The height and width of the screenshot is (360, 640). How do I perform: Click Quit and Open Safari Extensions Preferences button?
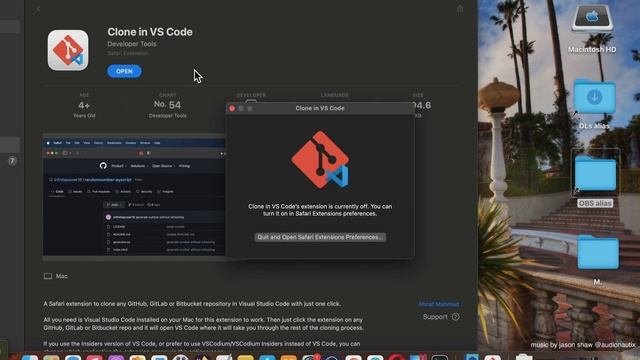(320, 237)
